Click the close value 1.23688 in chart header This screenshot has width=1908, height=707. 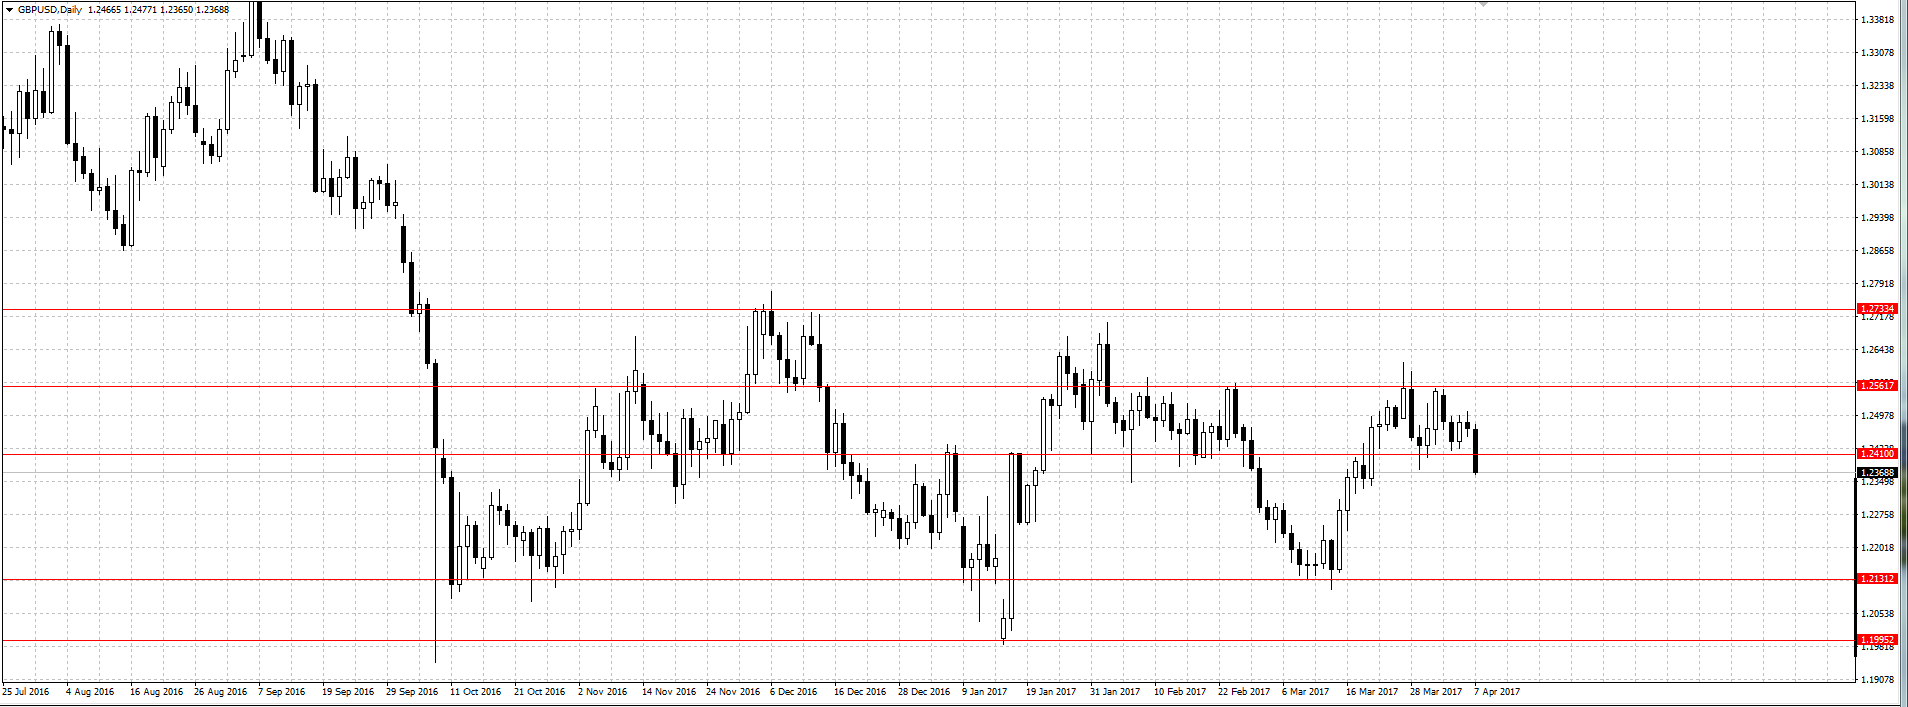[212, 10]
